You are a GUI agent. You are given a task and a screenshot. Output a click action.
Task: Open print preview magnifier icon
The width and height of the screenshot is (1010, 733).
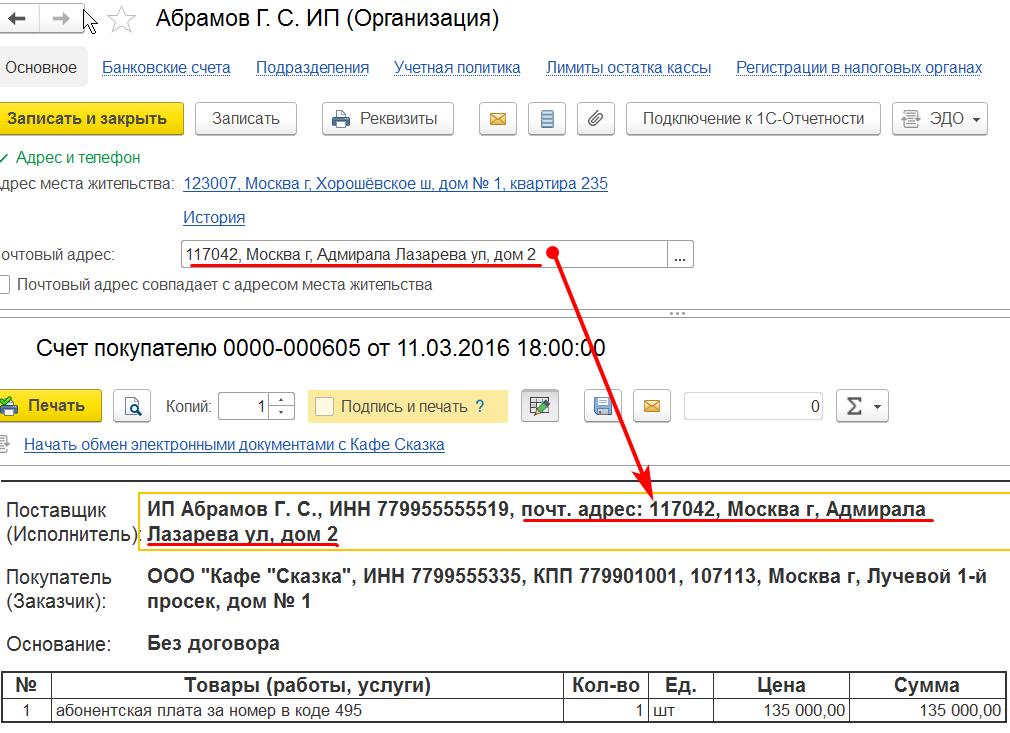[132, 406]
